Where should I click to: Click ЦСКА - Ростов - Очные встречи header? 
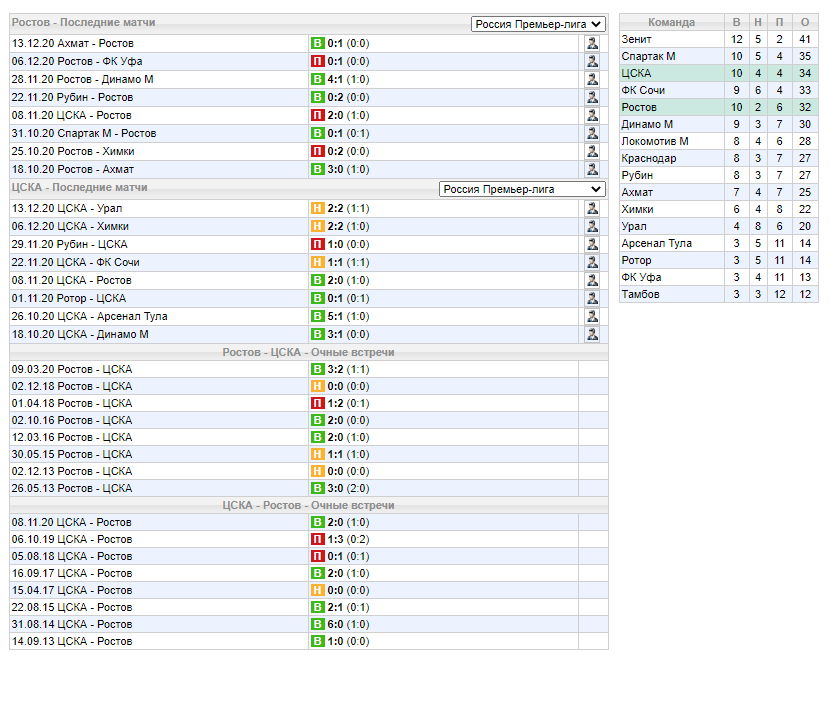308,506
